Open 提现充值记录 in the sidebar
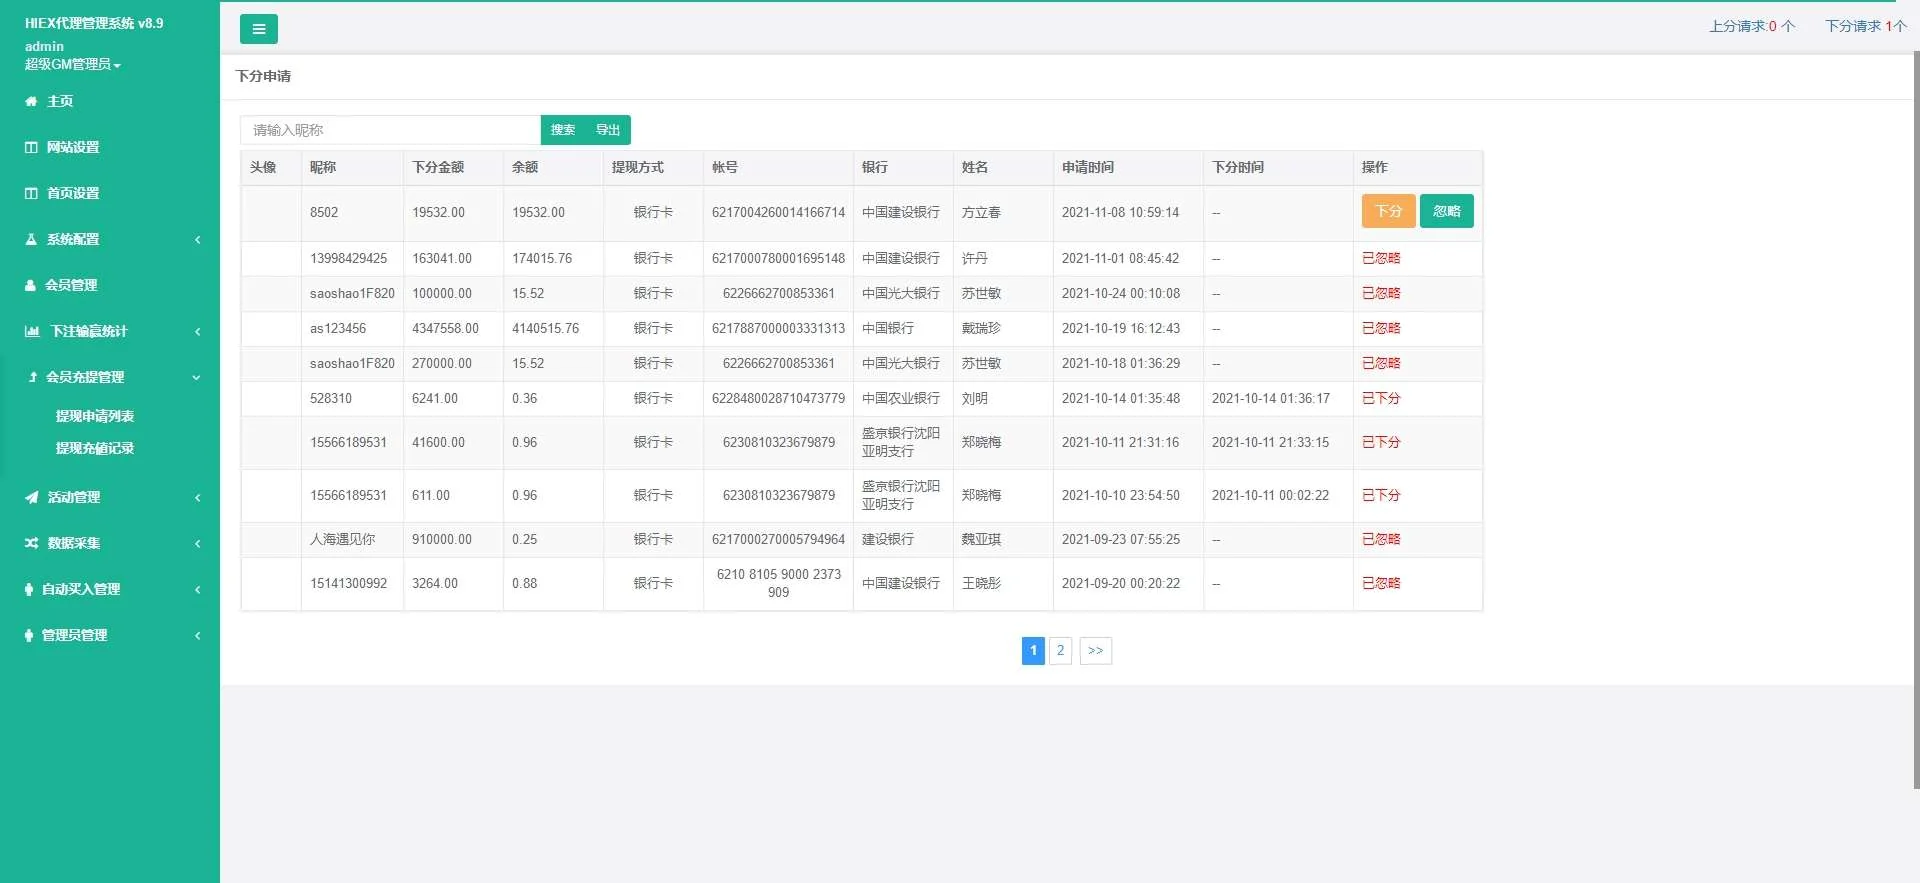The width and height of the screenshot is (1920, 883). pos(95,448)
